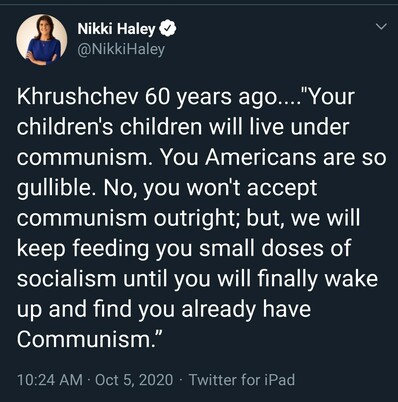This screenshot has width=398, height=402.
Task: Click the word socialism in the tweet
Action: click(67, 279)
